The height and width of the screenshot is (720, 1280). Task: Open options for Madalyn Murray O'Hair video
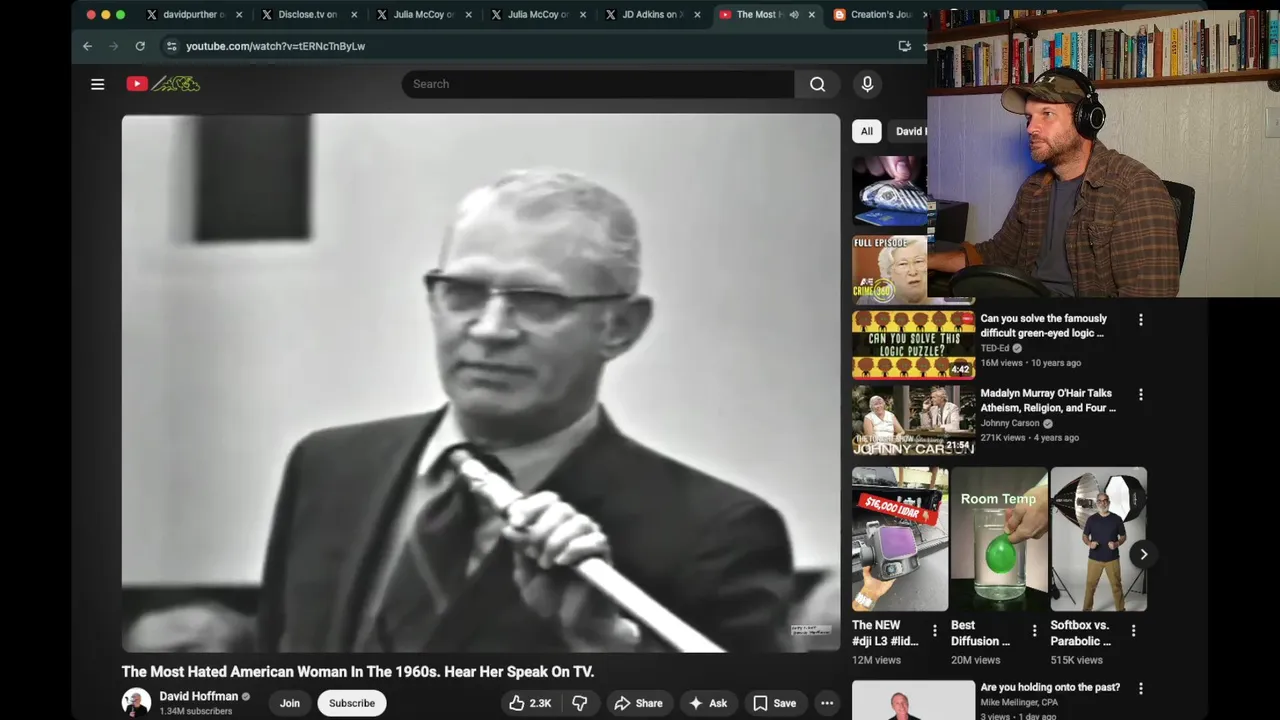pyautogui.click(x=1141, y=395)
